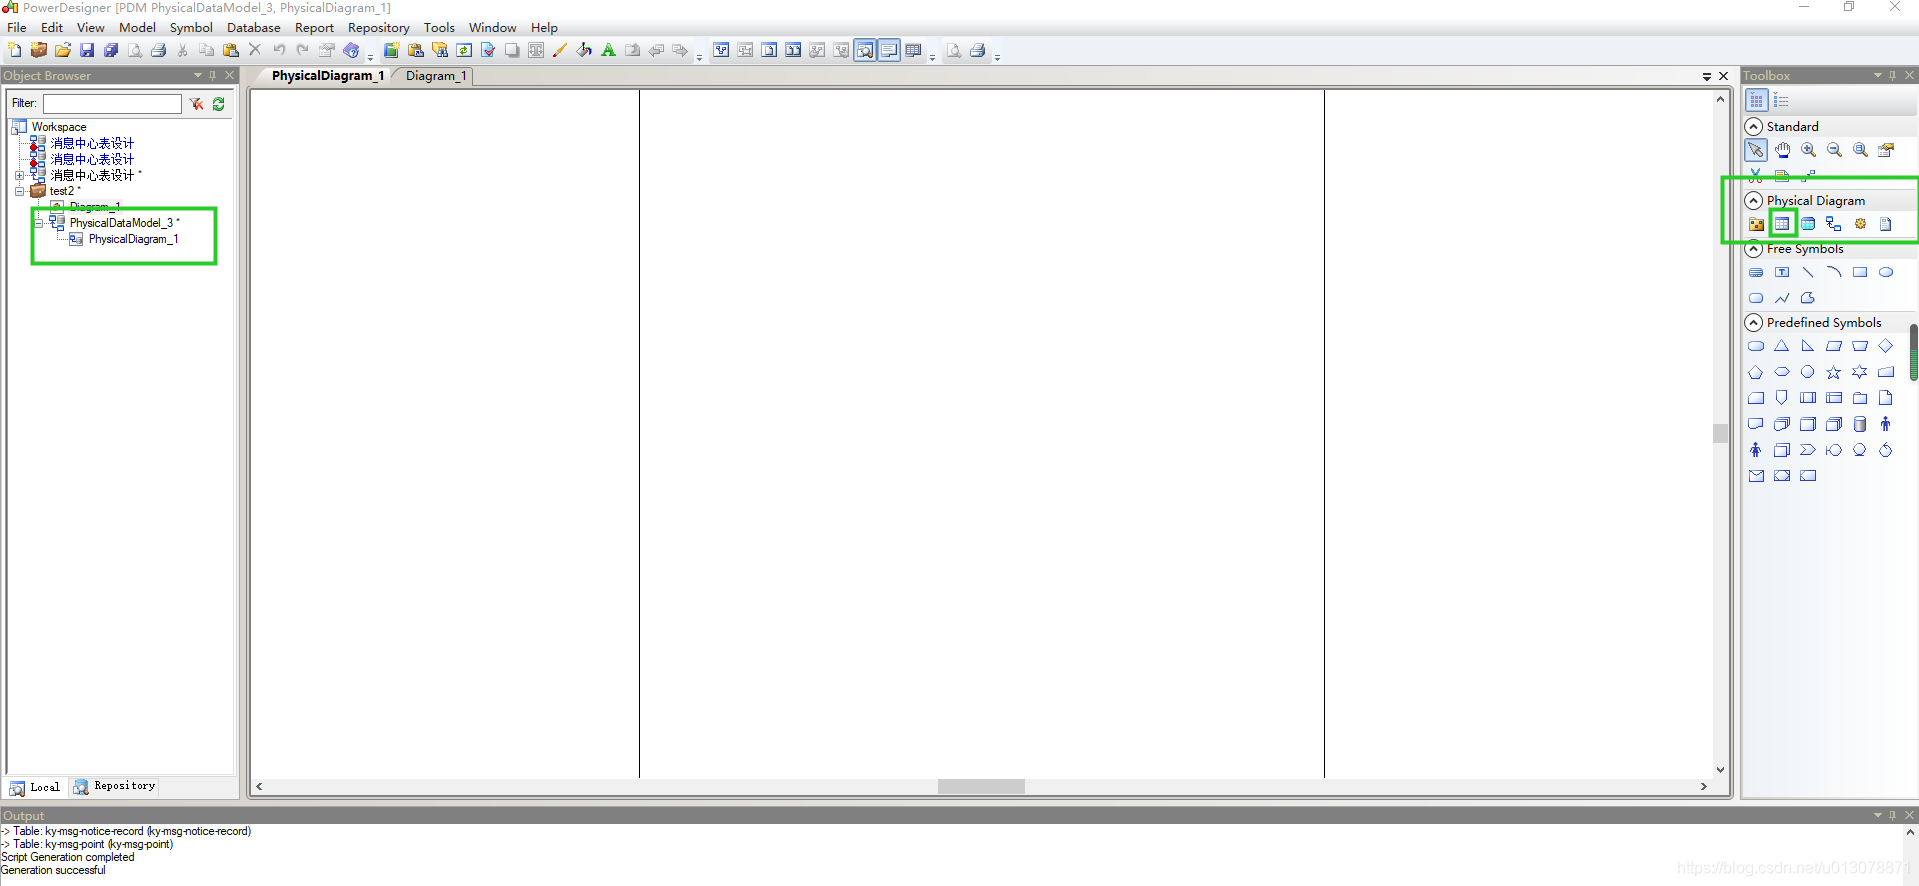Clear the Object Browser filter
1919x886 pixels.
(x=197, y=104)
